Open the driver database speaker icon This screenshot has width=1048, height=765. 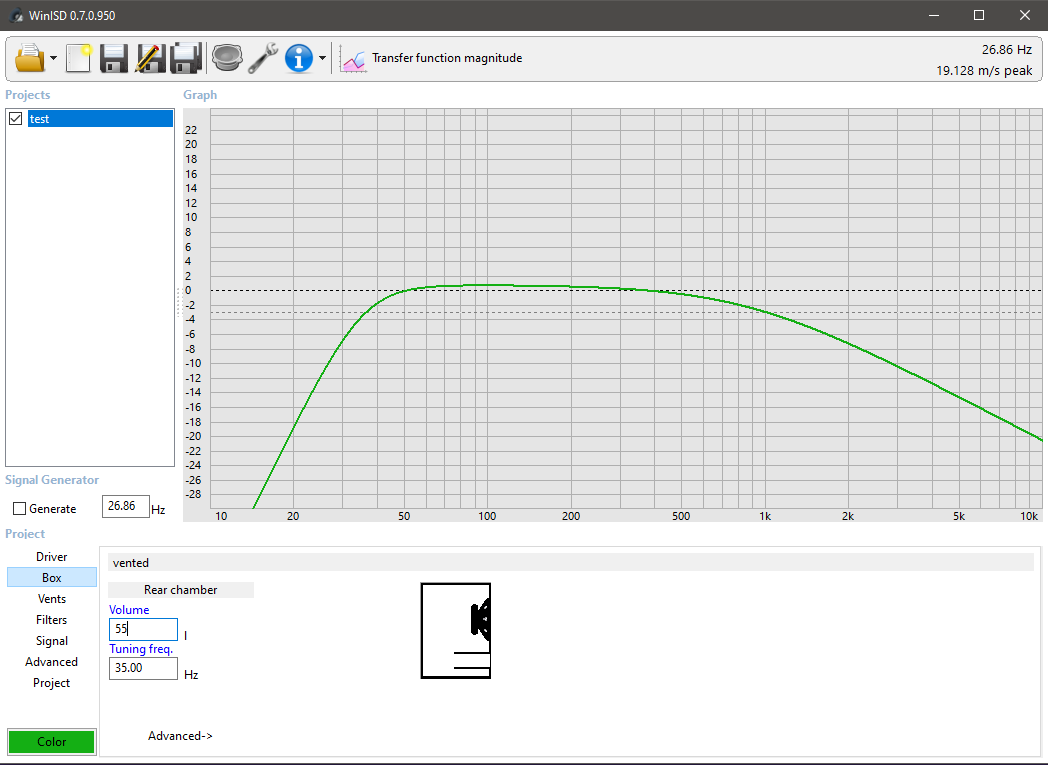pos(227,58)
